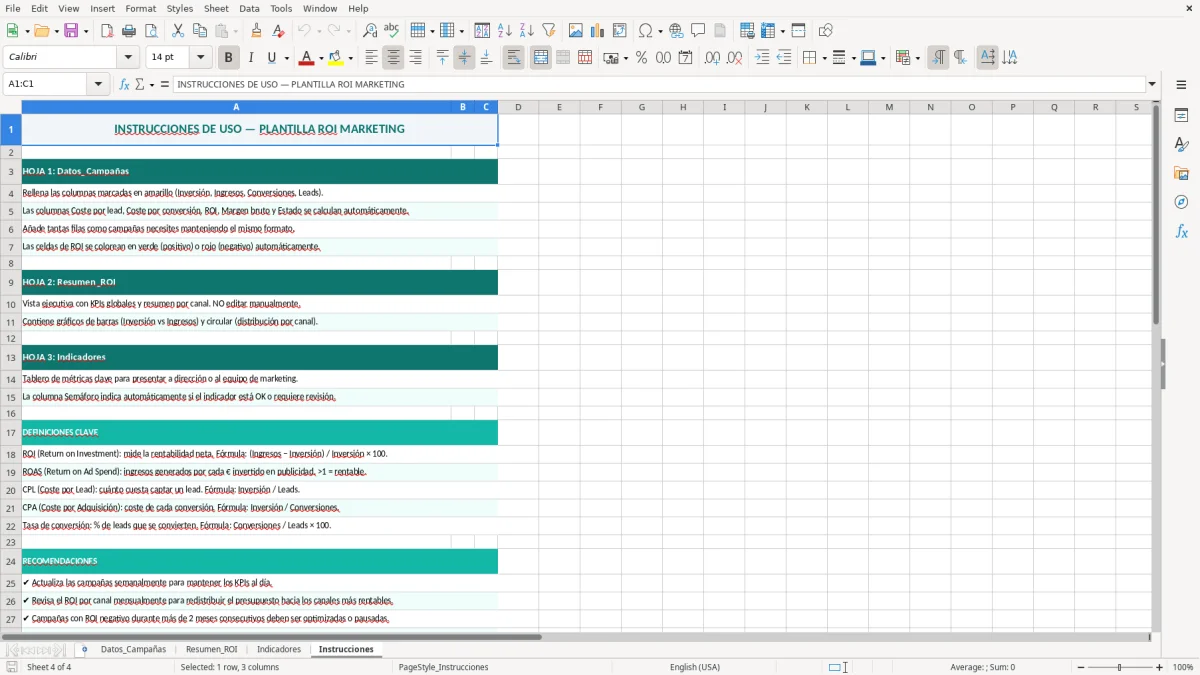Open font color dropdown arrow

[x=320, y=58]
